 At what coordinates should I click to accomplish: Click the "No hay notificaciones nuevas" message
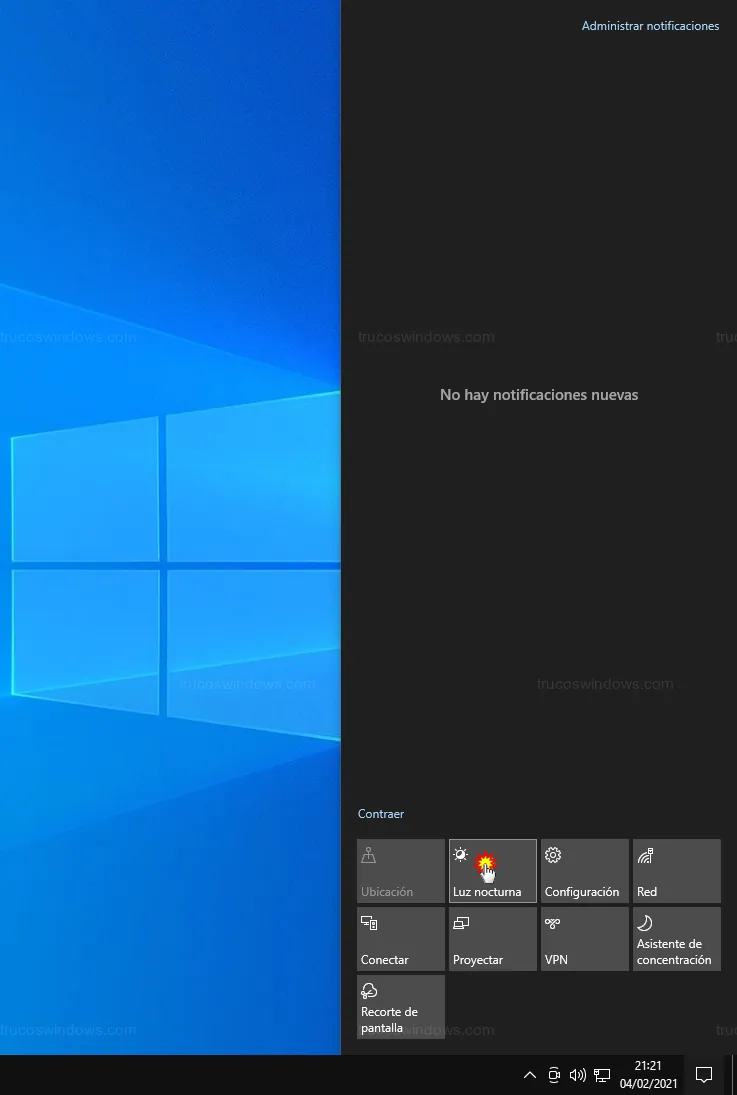[x=539, y=395]
